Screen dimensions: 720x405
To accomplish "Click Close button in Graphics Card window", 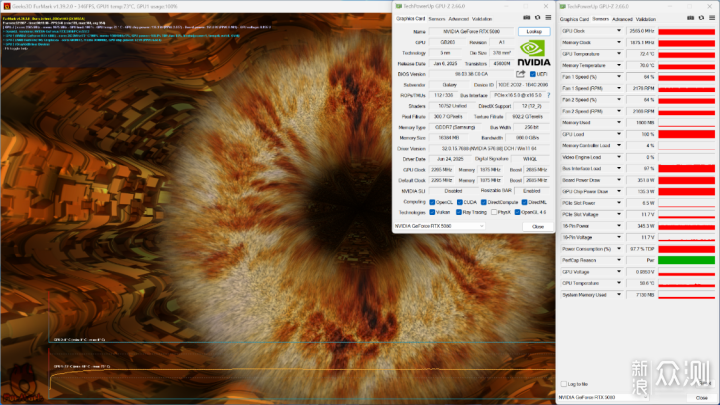I will [538, 227].
